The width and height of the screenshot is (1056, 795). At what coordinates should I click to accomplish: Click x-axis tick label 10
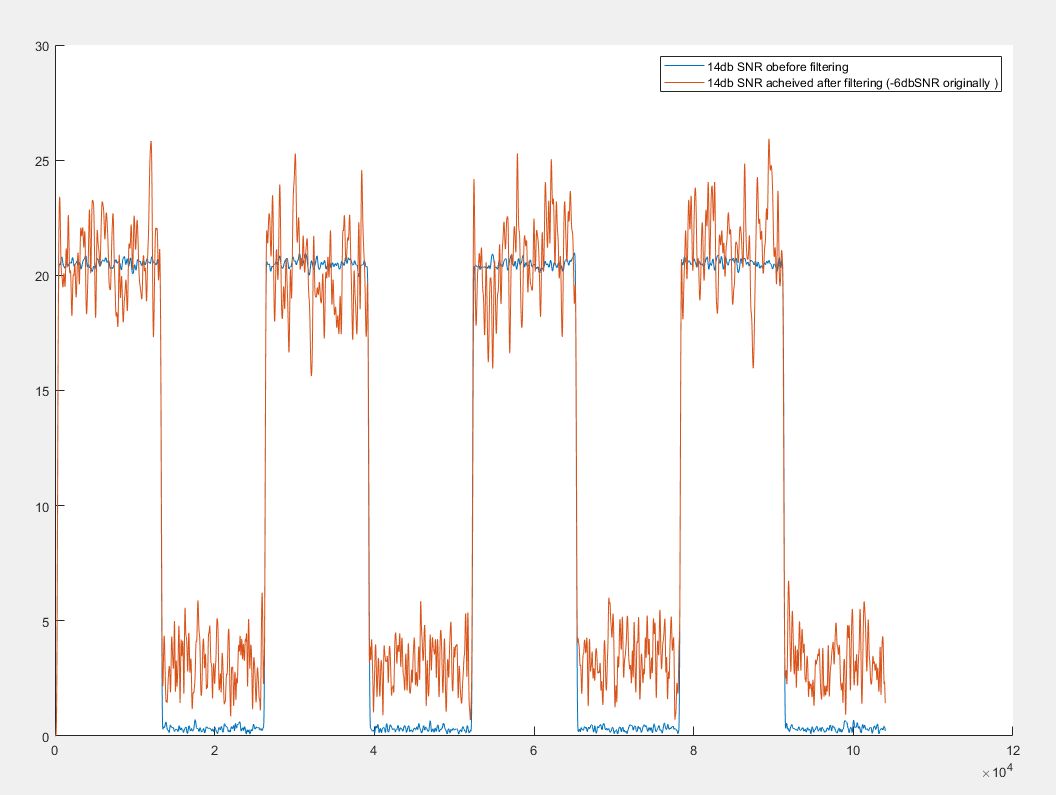tap(853, 751)
